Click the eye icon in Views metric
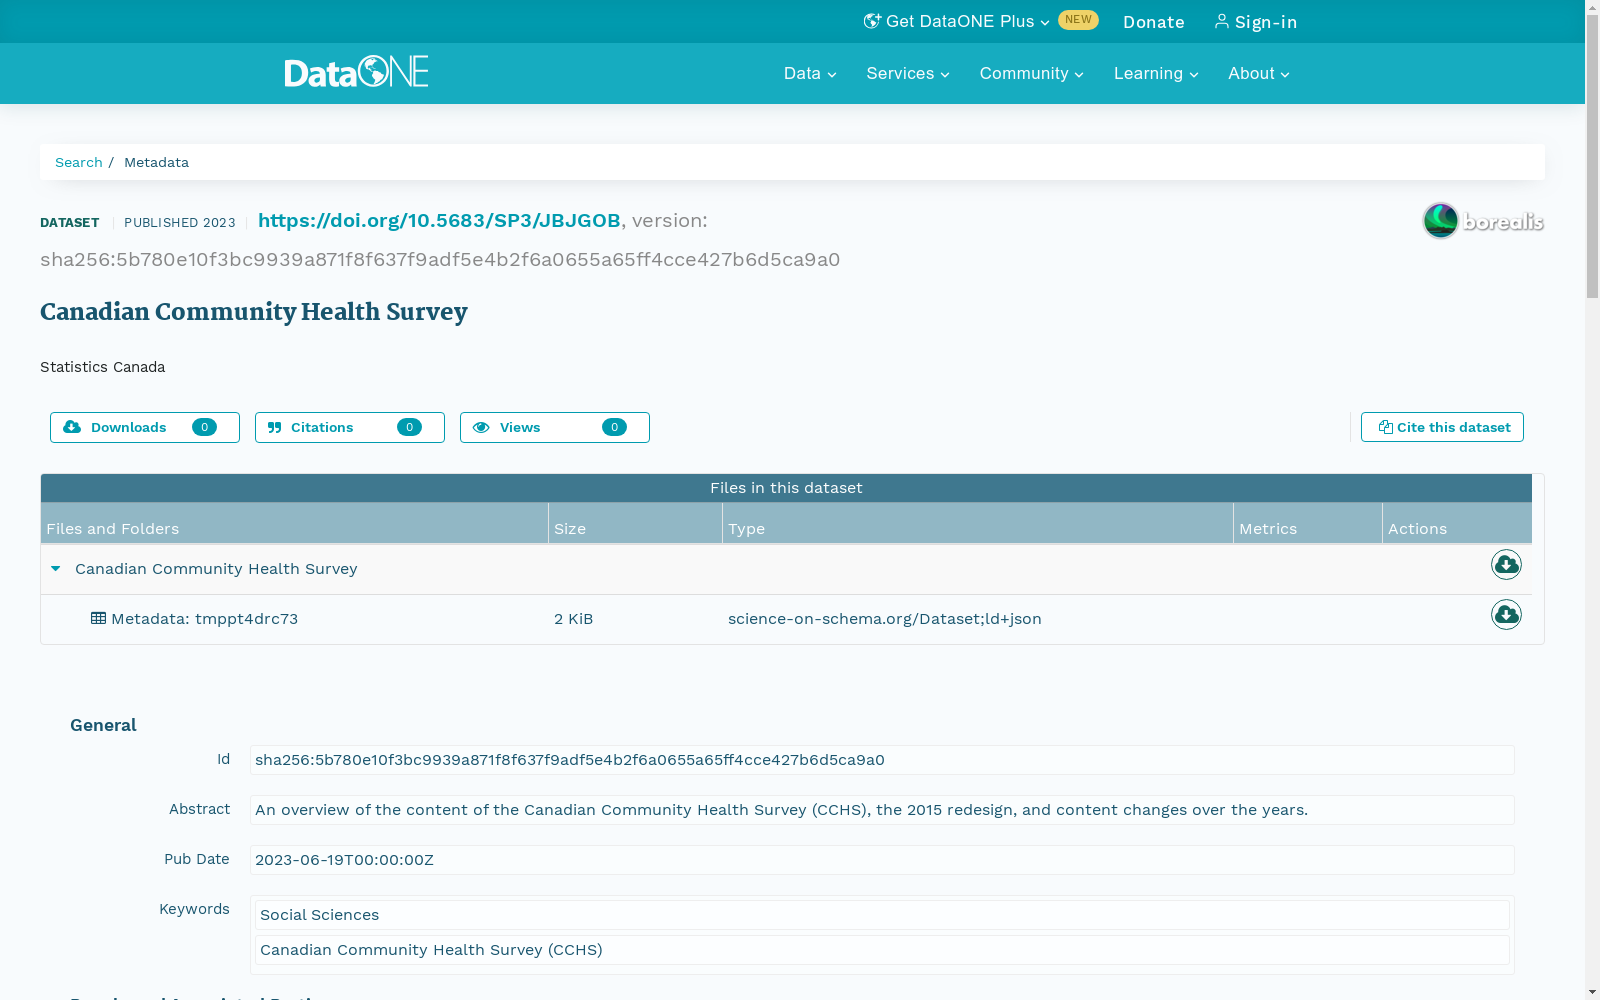The width and height of the screenshot is (1600, 1000). click(x=481, y=427)
